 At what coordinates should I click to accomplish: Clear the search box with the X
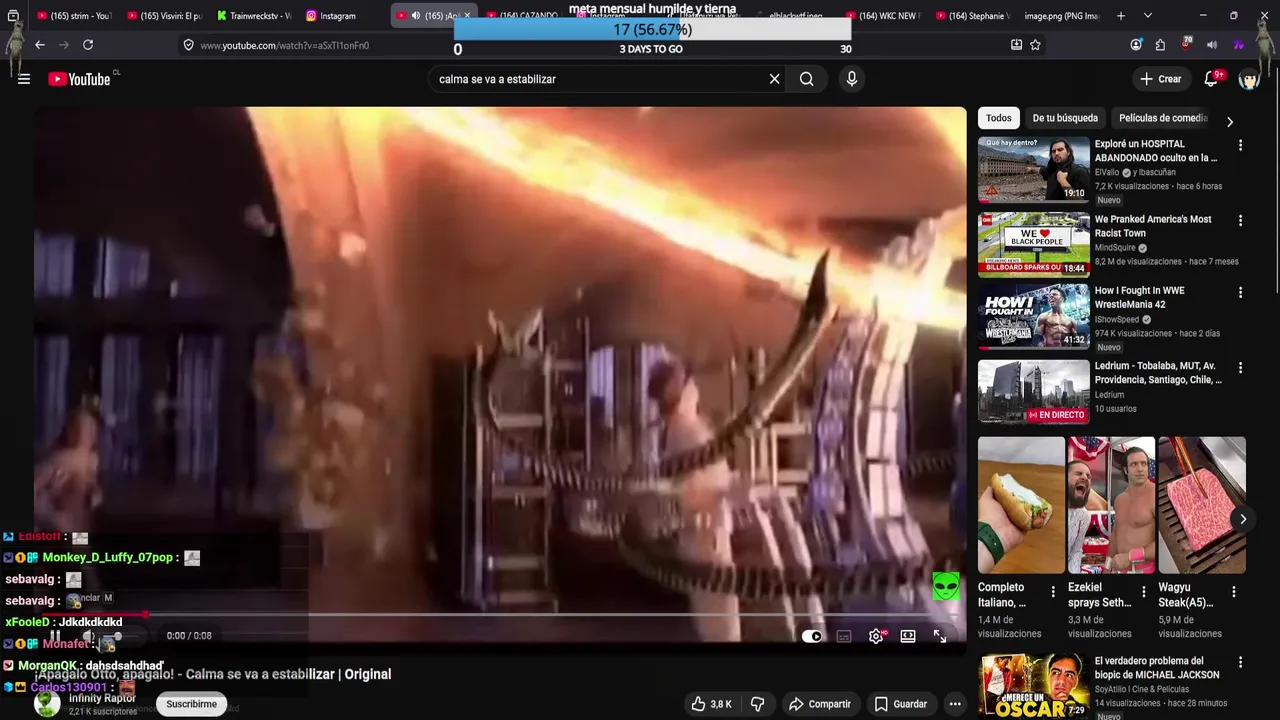pos(774,79)
